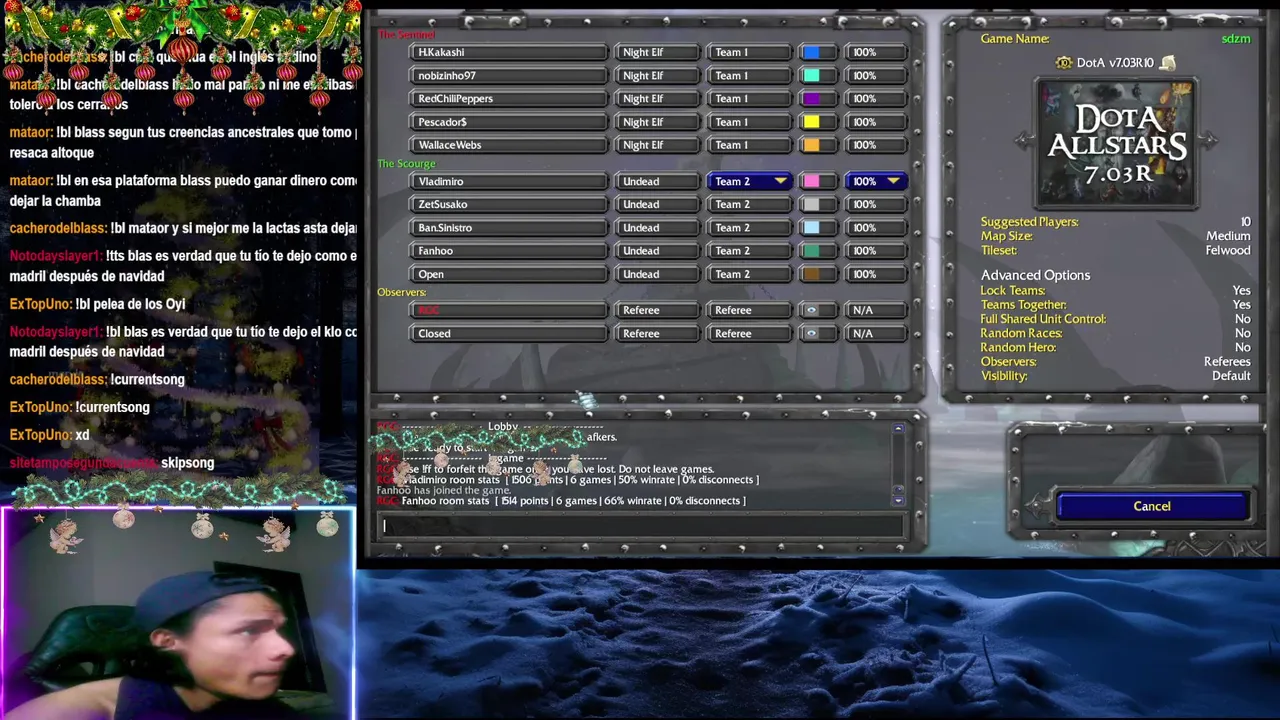Viewport: 1280px width, 720px height.
Task: Click H.Kakashi's blue color swatch
Action: [x=811, y=52]
